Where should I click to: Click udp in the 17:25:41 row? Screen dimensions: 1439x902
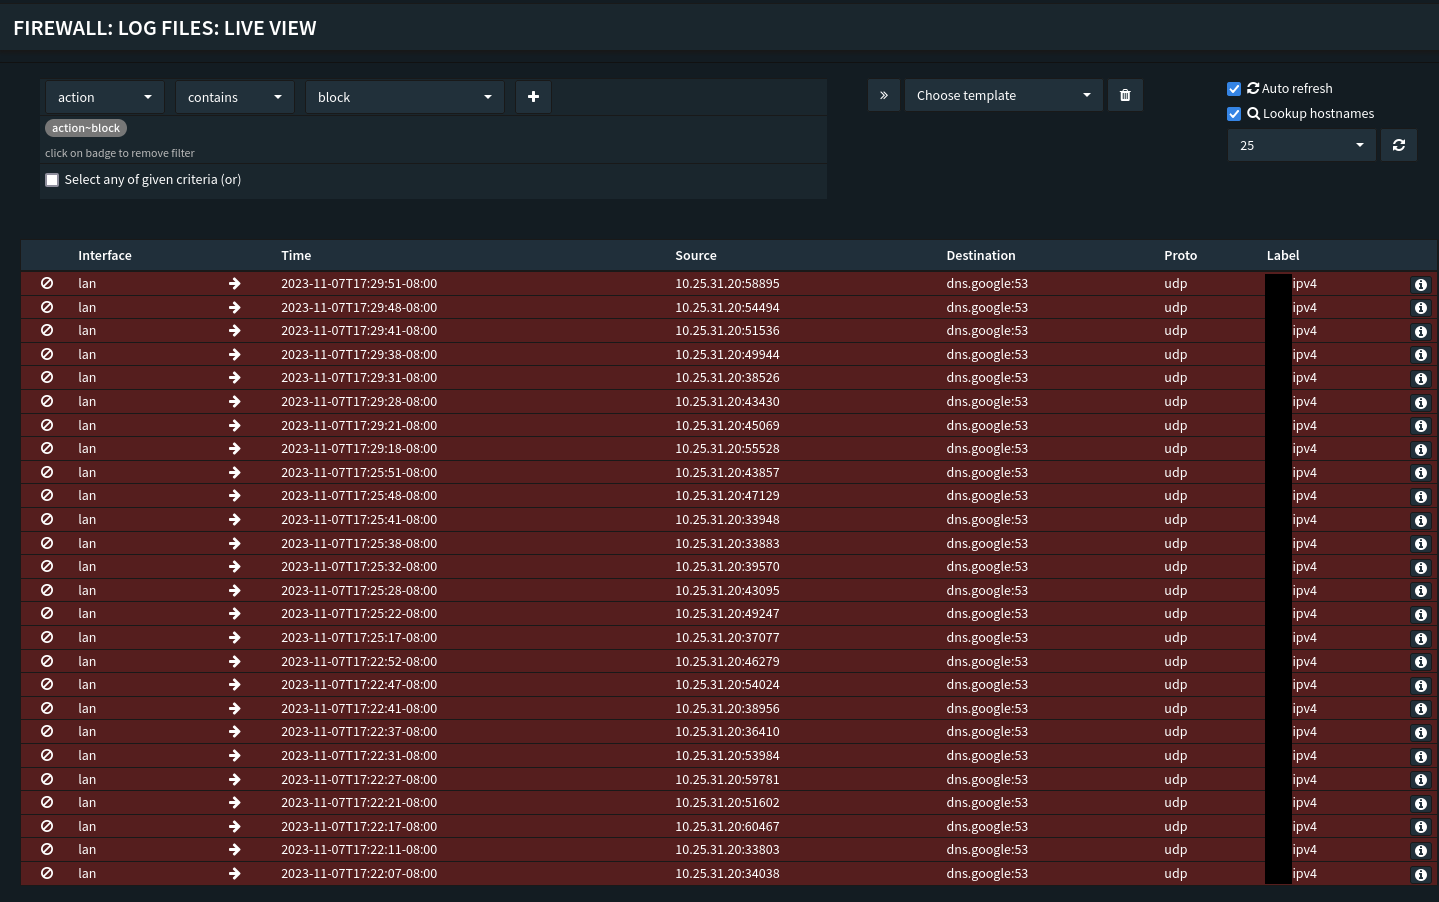click(1175, 520)
